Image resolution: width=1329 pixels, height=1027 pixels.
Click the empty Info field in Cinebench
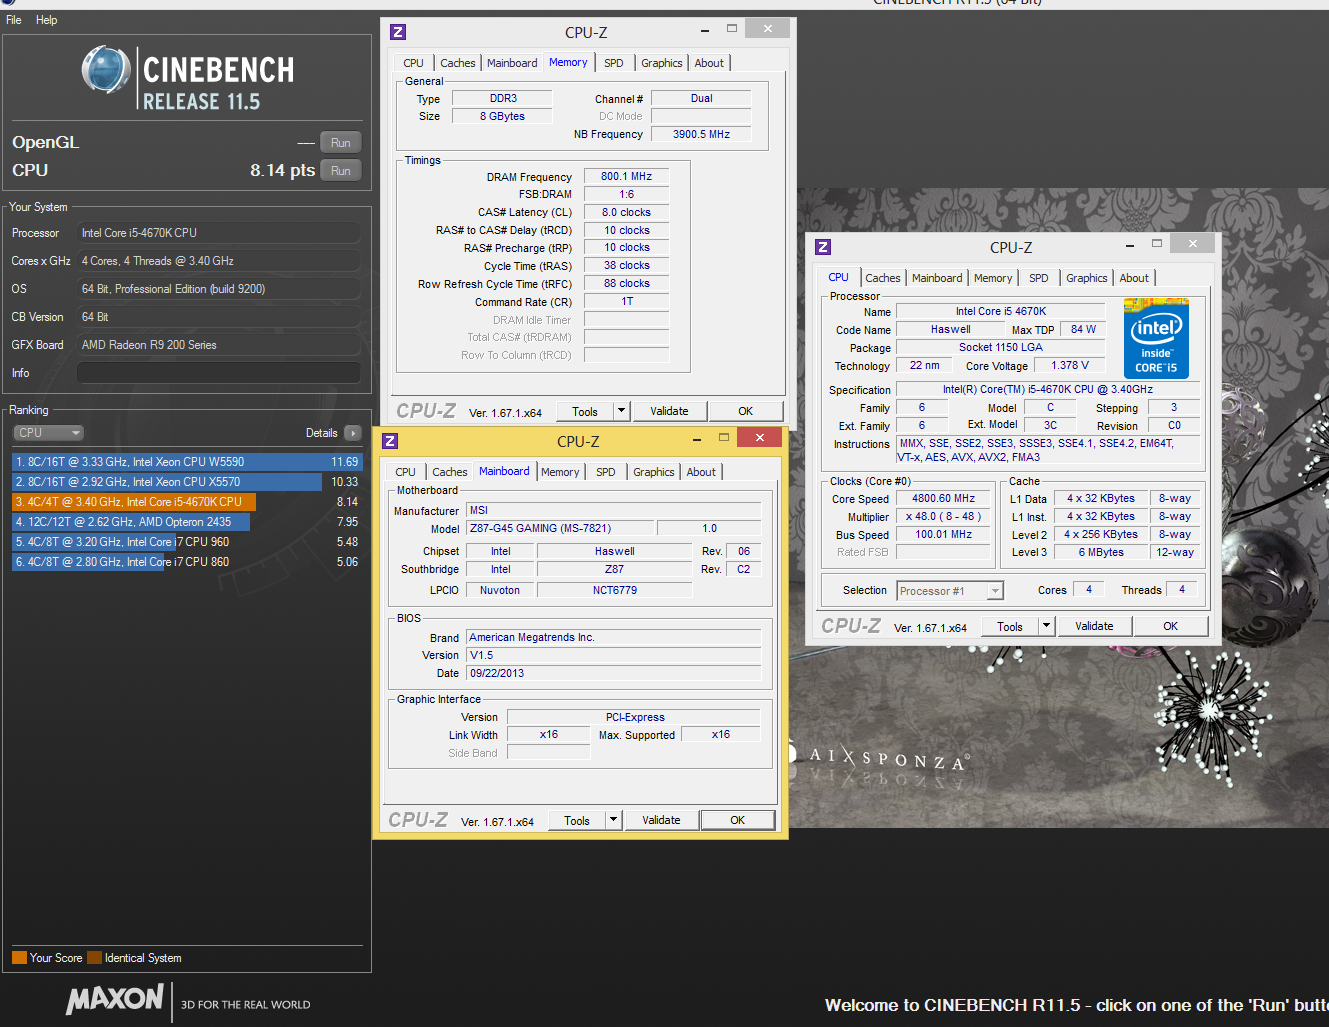[219, 373]
